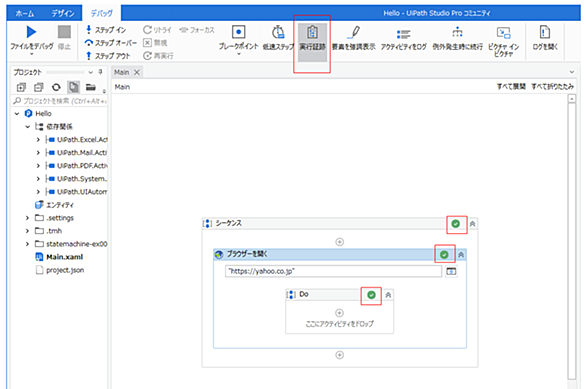Expand the .tmh folder
This screenshot has width=586, height=389.
tap(27, 231)
